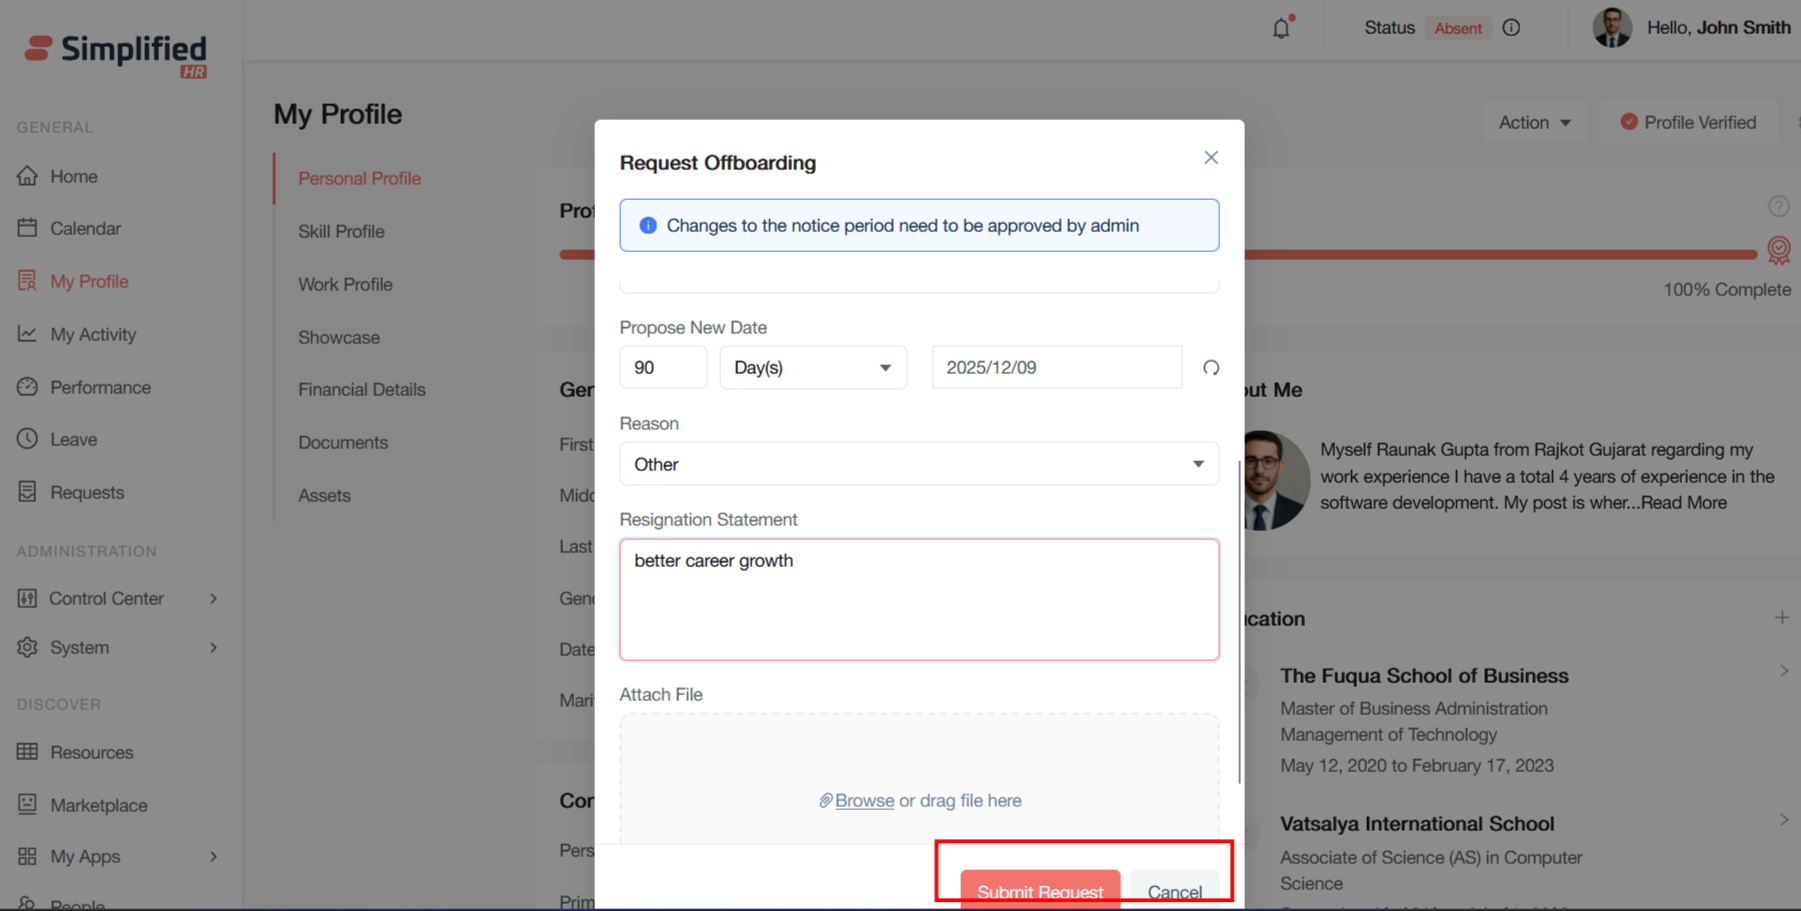Click the status info icon
This screenshot has width=1801, height=911.
coord(1511,28)
